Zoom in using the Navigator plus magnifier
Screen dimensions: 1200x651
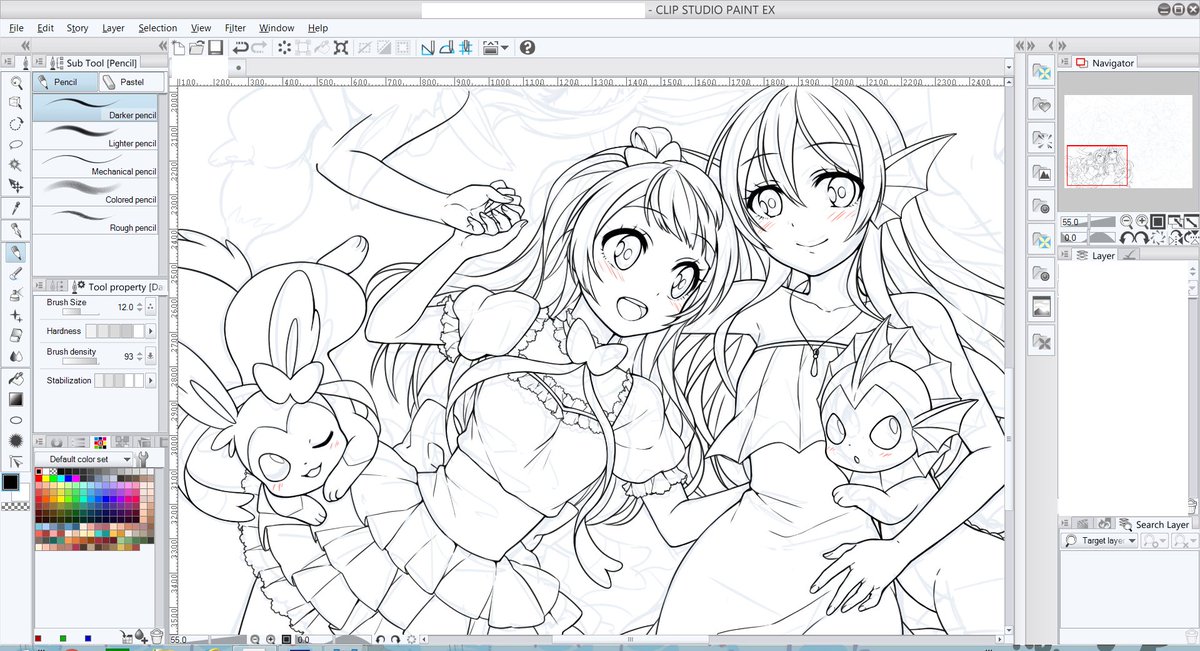click(x=1142, y=221)
